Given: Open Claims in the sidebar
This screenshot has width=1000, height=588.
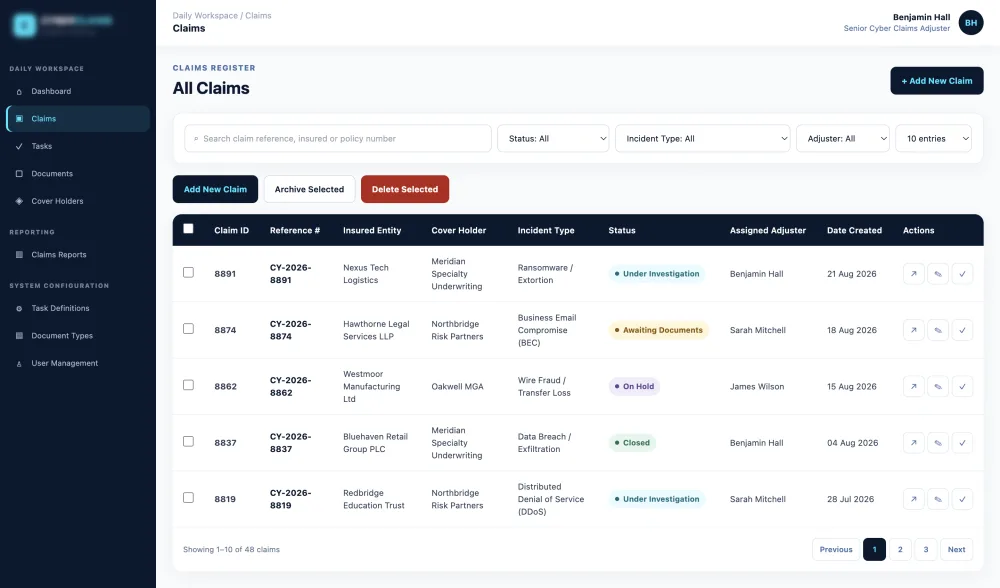Looking at the screenshot, I should 78,119.
